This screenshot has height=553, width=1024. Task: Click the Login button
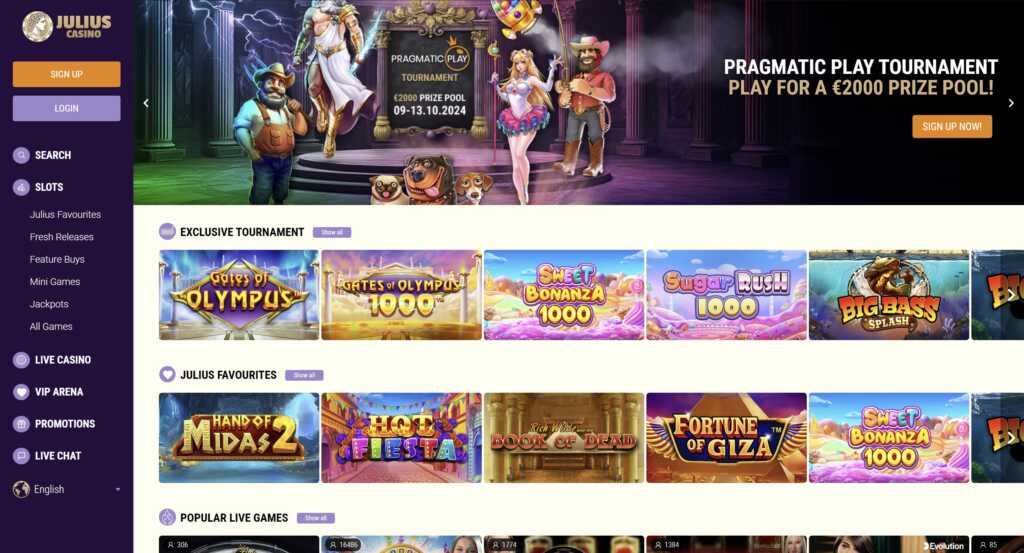(x=67, y=108)
